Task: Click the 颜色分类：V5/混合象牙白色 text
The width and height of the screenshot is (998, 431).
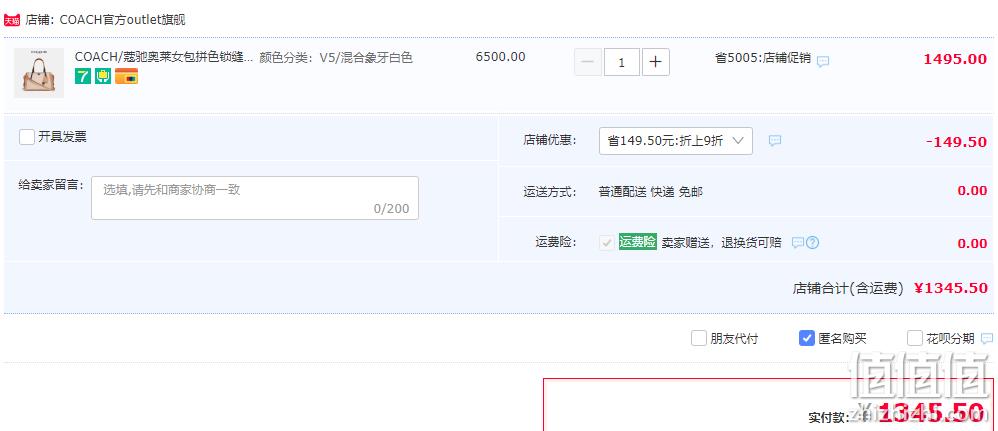Action: pyautogui.click(x=336, y=57)
